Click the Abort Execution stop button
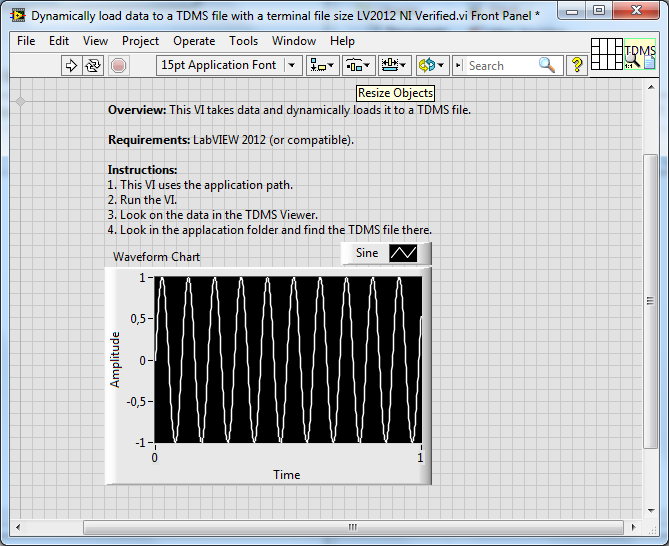The height and width of the screenshot is (546, 669). tap(118, 66)
